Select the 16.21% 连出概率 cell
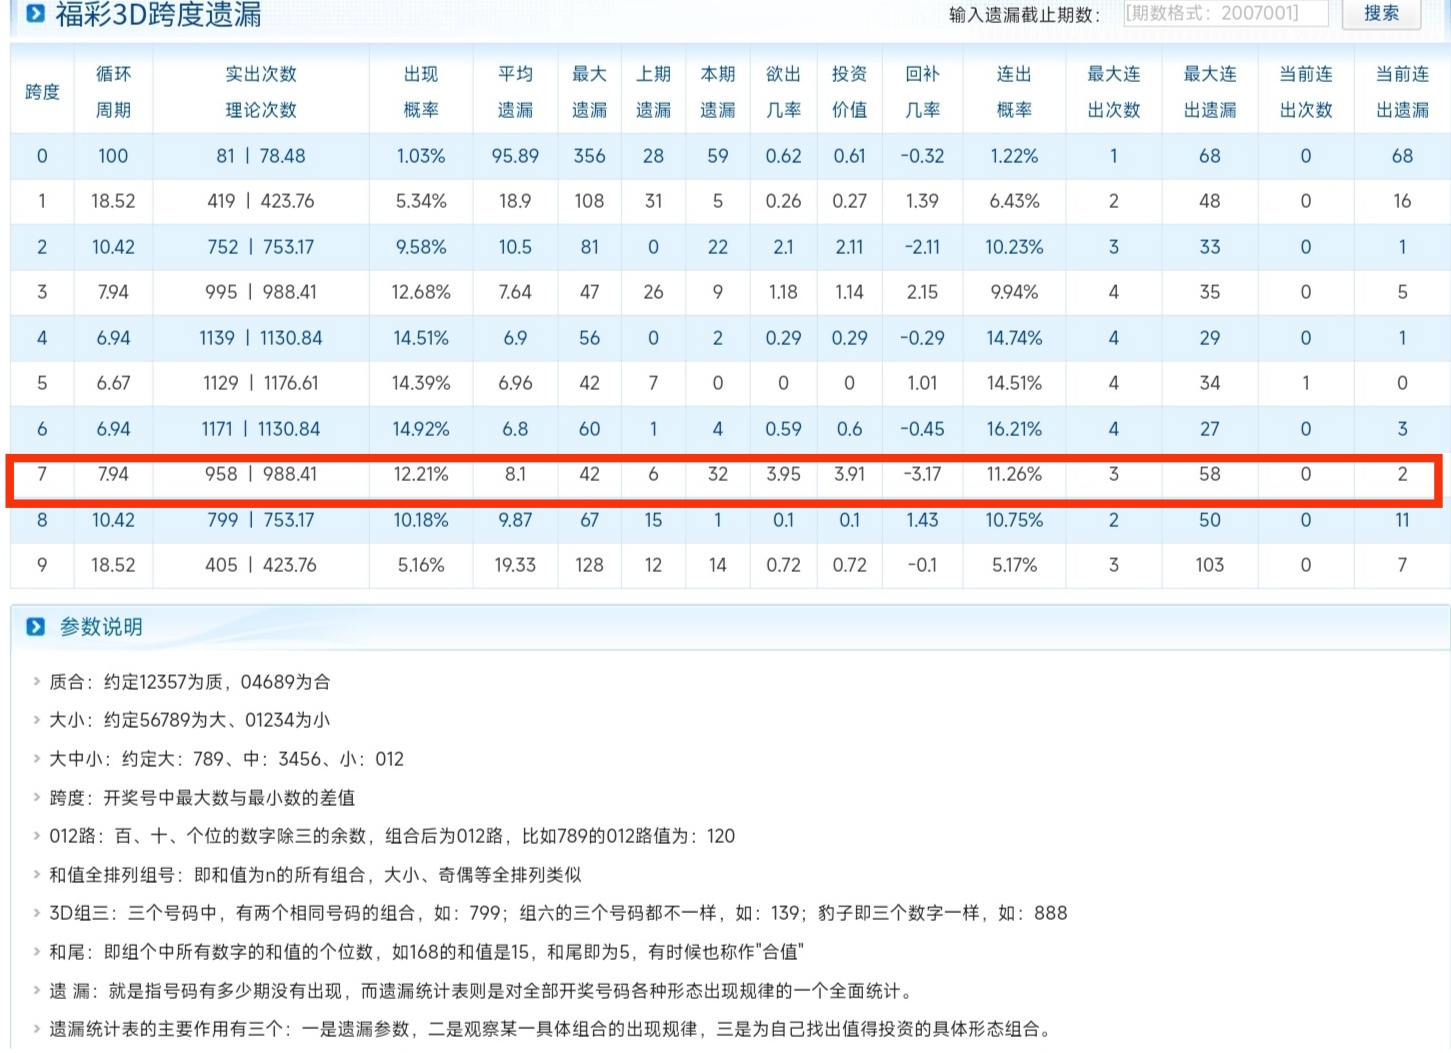Screen dimensions: 1451x1053 [1014, 429]
